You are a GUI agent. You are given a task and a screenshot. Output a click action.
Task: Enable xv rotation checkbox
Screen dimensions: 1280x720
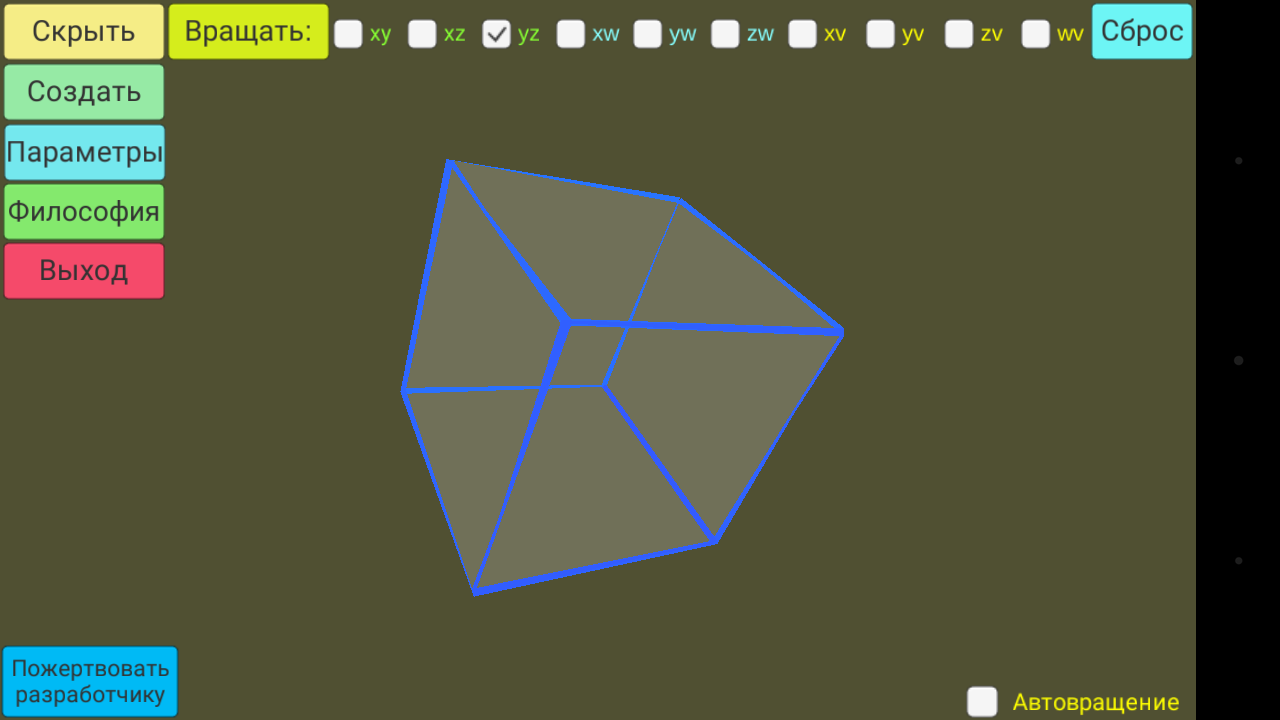click(802, 34)
